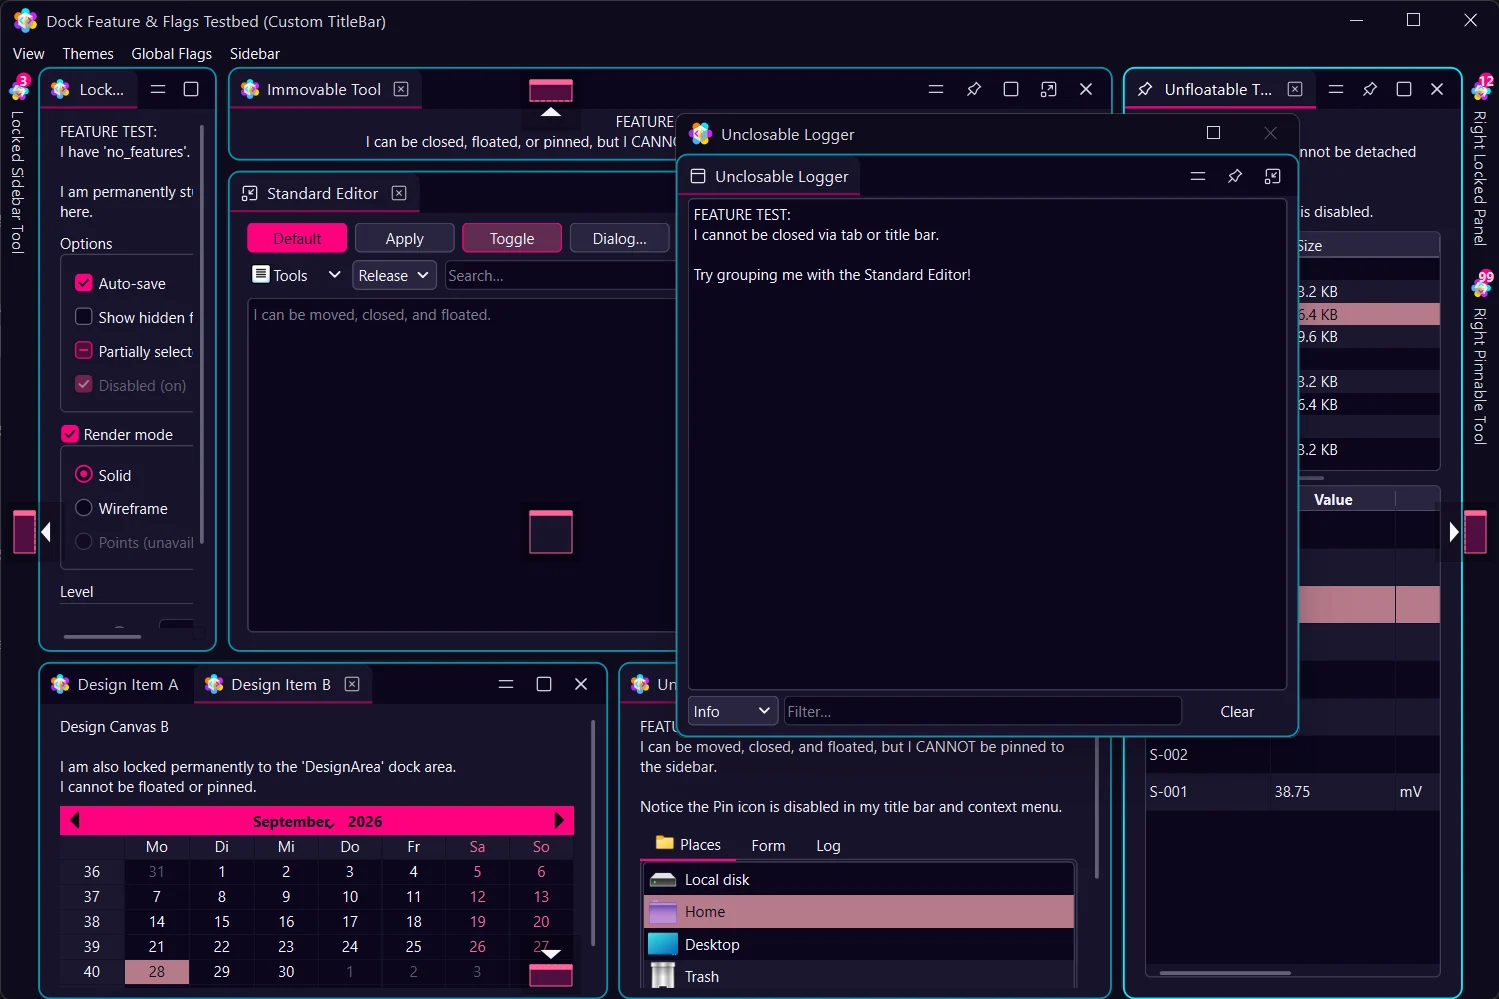This screenshot has height=999, width=1499.
Task: Float the Immovable Tool panel
Action: (x=1048, y=89)
